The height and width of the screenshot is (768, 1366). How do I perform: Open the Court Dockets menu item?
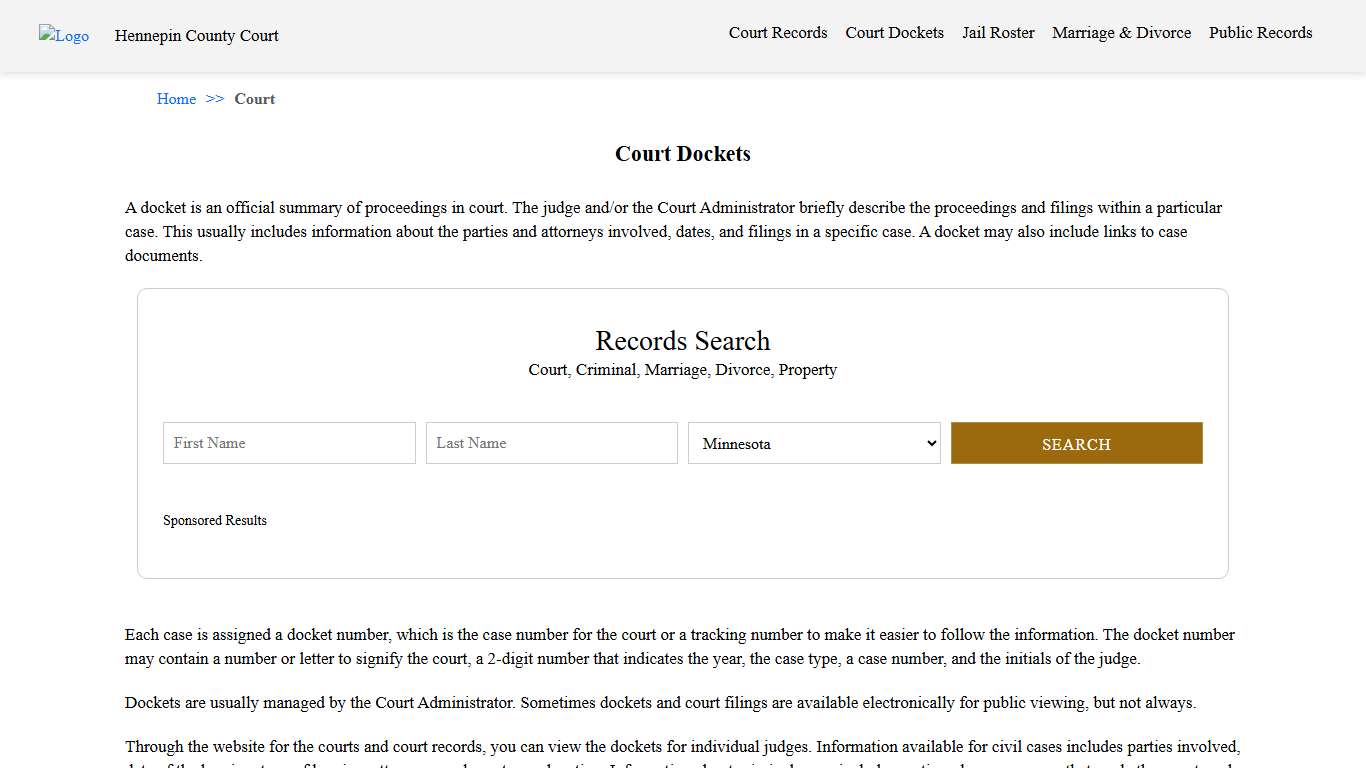tap(894, 33)
